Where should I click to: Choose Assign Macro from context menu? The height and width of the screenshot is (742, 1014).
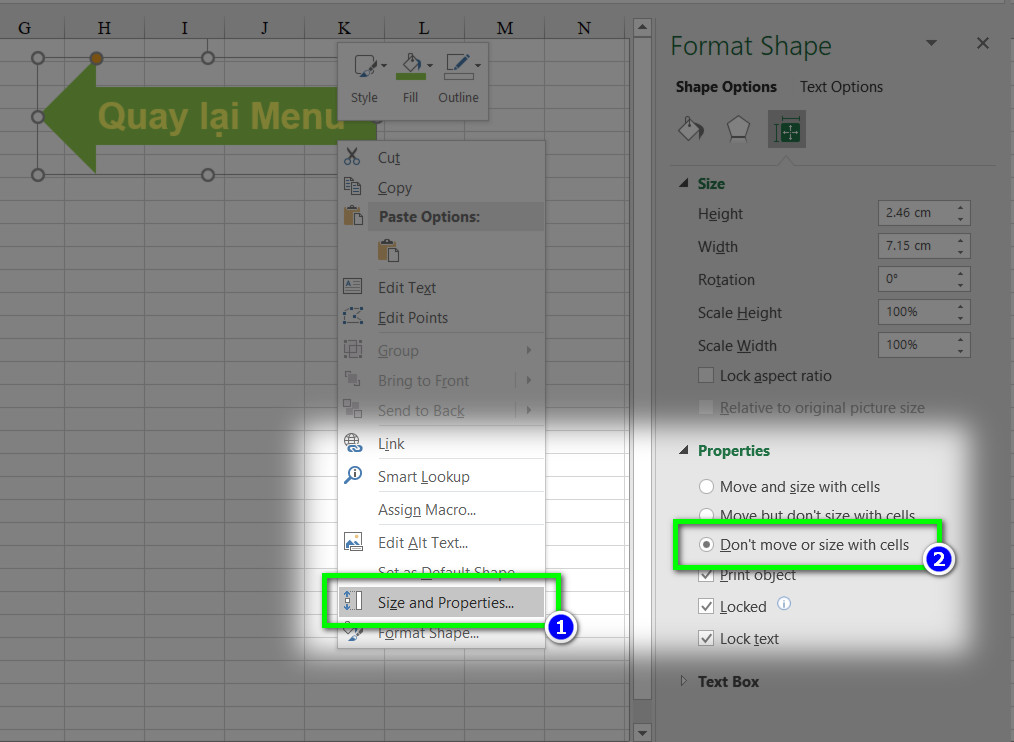click(427, 510)
